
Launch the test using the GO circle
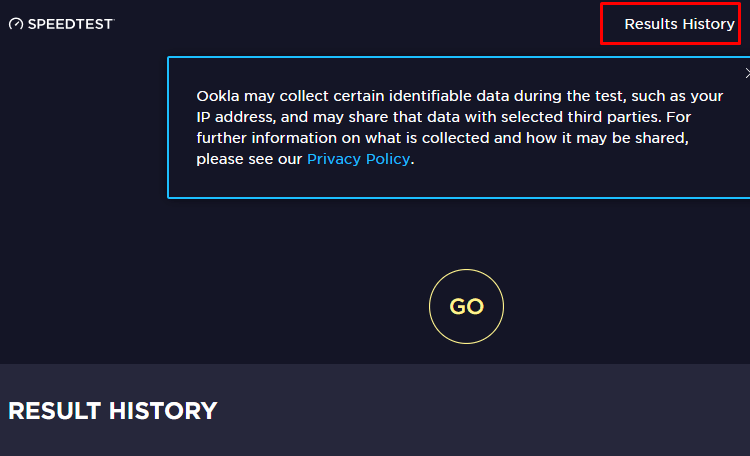[x=466, y=306]
